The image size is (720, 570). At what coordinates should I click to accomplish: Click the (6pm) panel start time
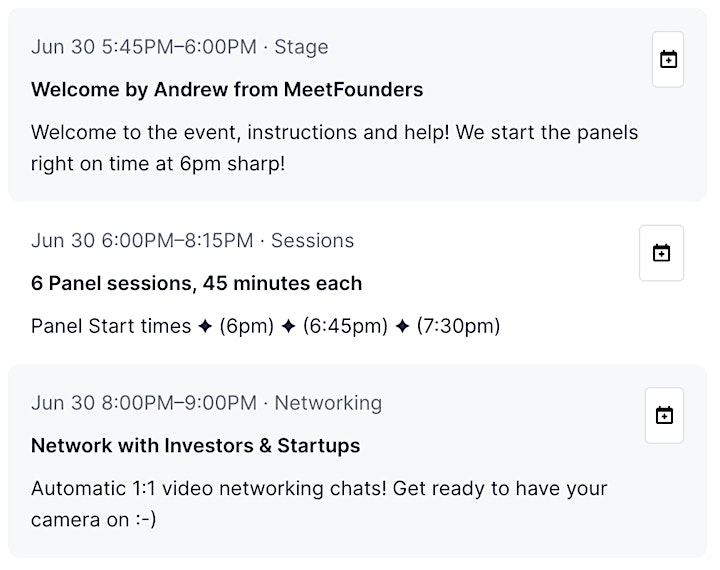247,326
